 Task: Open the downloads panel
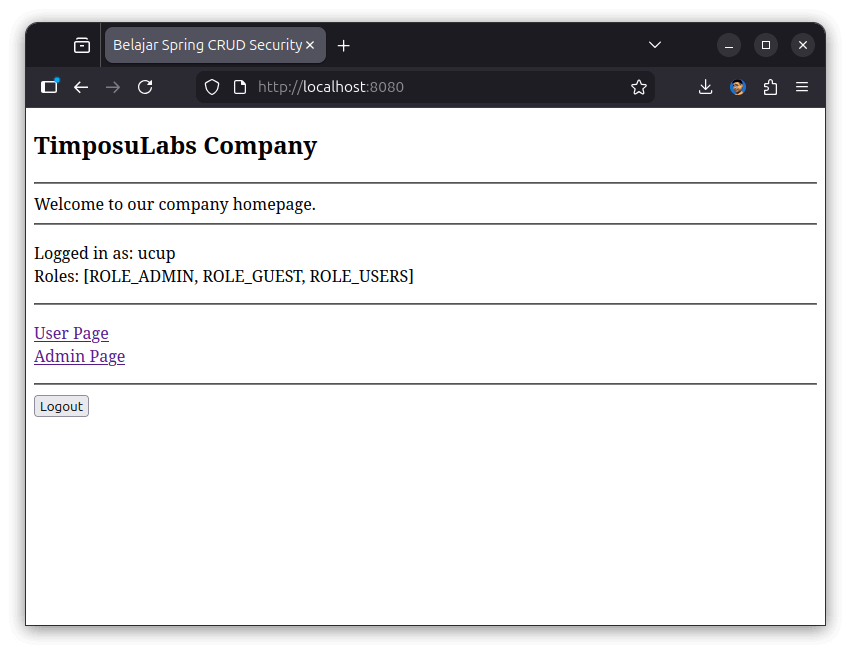point(705,87)
